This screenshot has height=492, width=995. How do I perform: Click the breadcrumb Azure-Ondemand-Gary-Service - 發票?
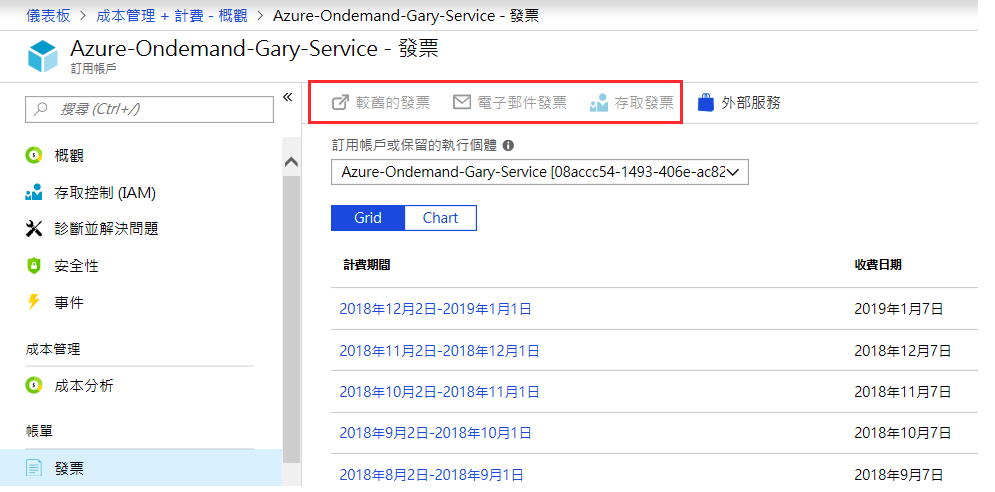tap(406, 15)
